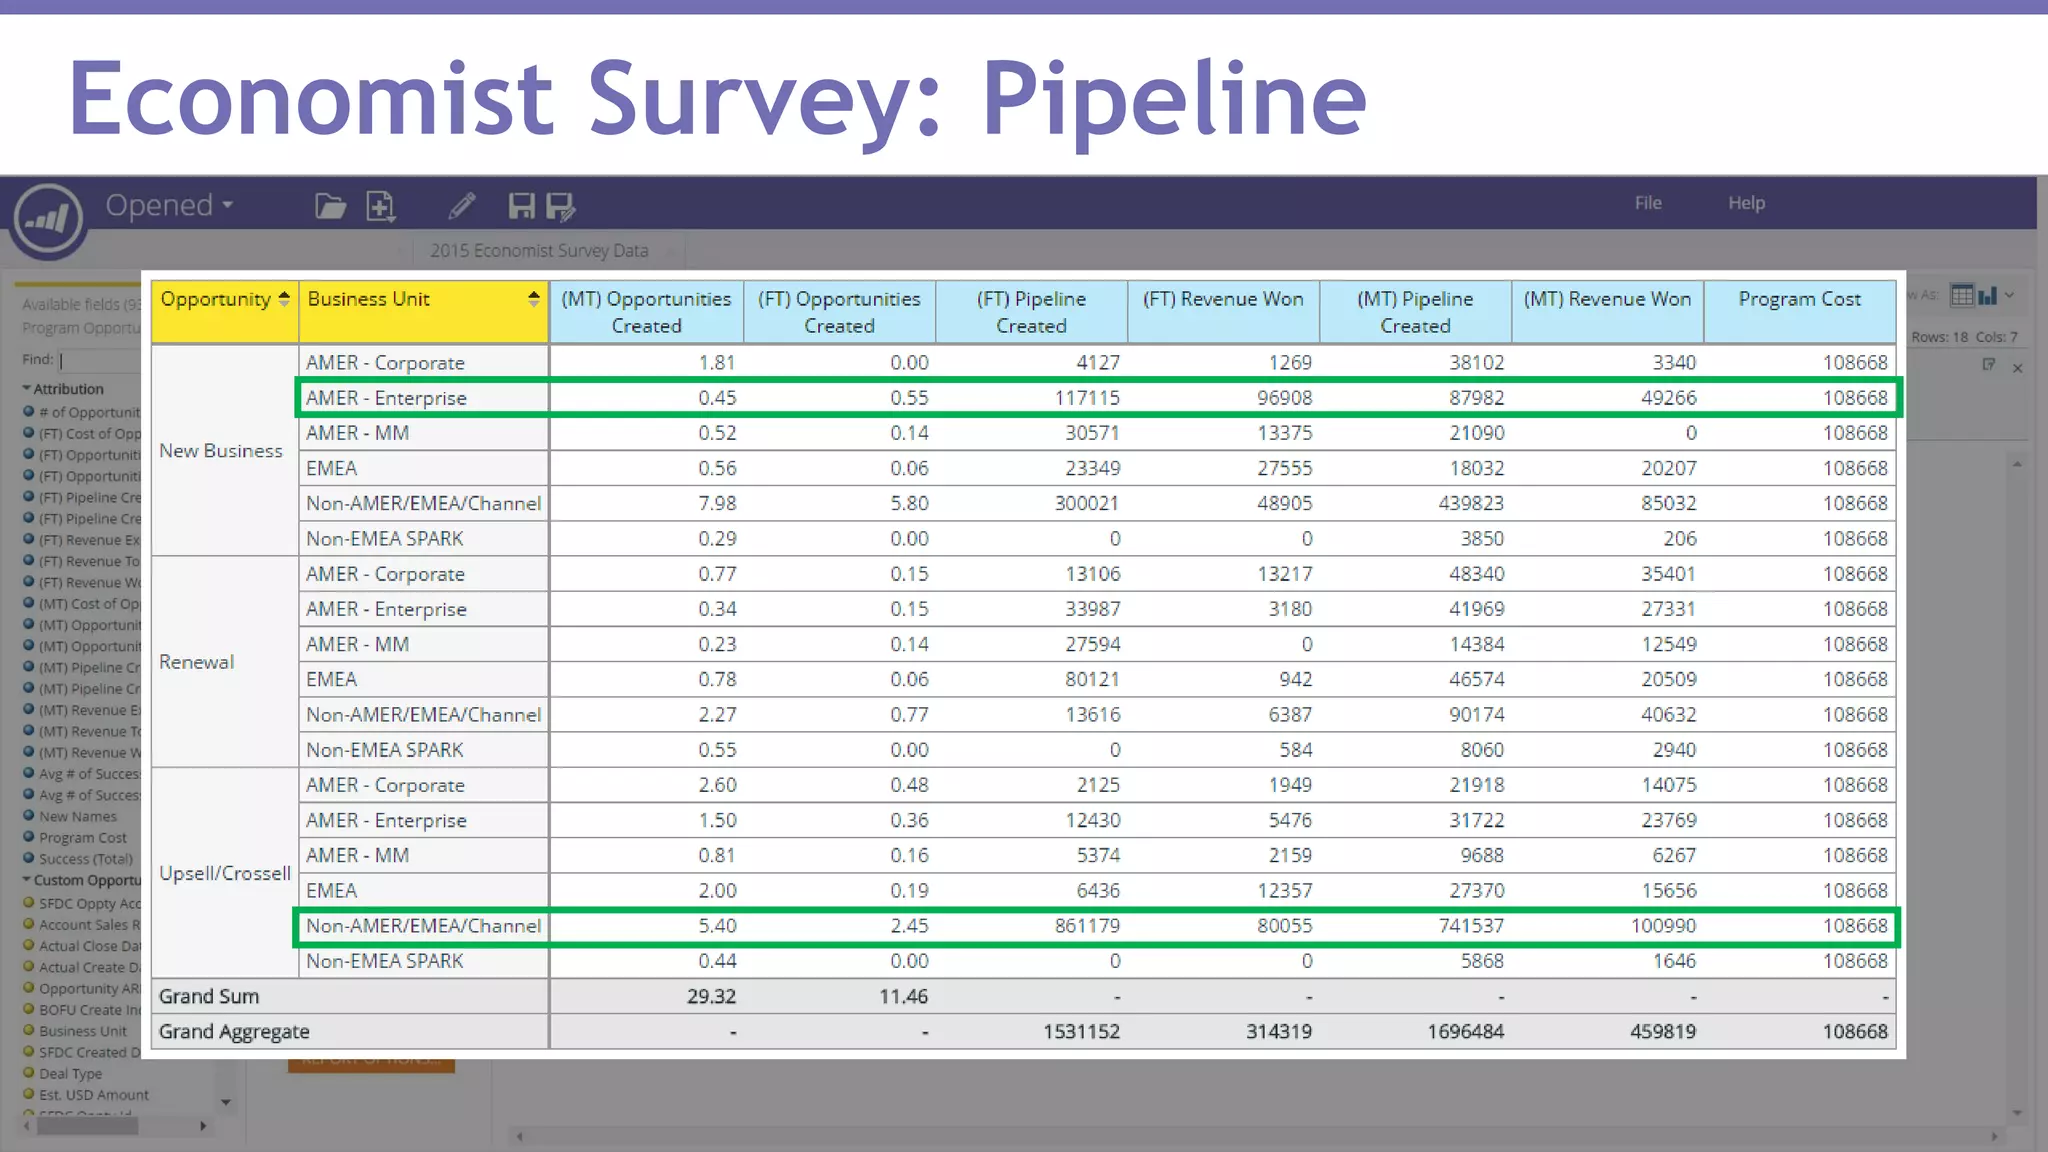Click the Save As floppy-with-pencil icon
Screen dimensions: 2048x1152
click(x=560, y=206)
